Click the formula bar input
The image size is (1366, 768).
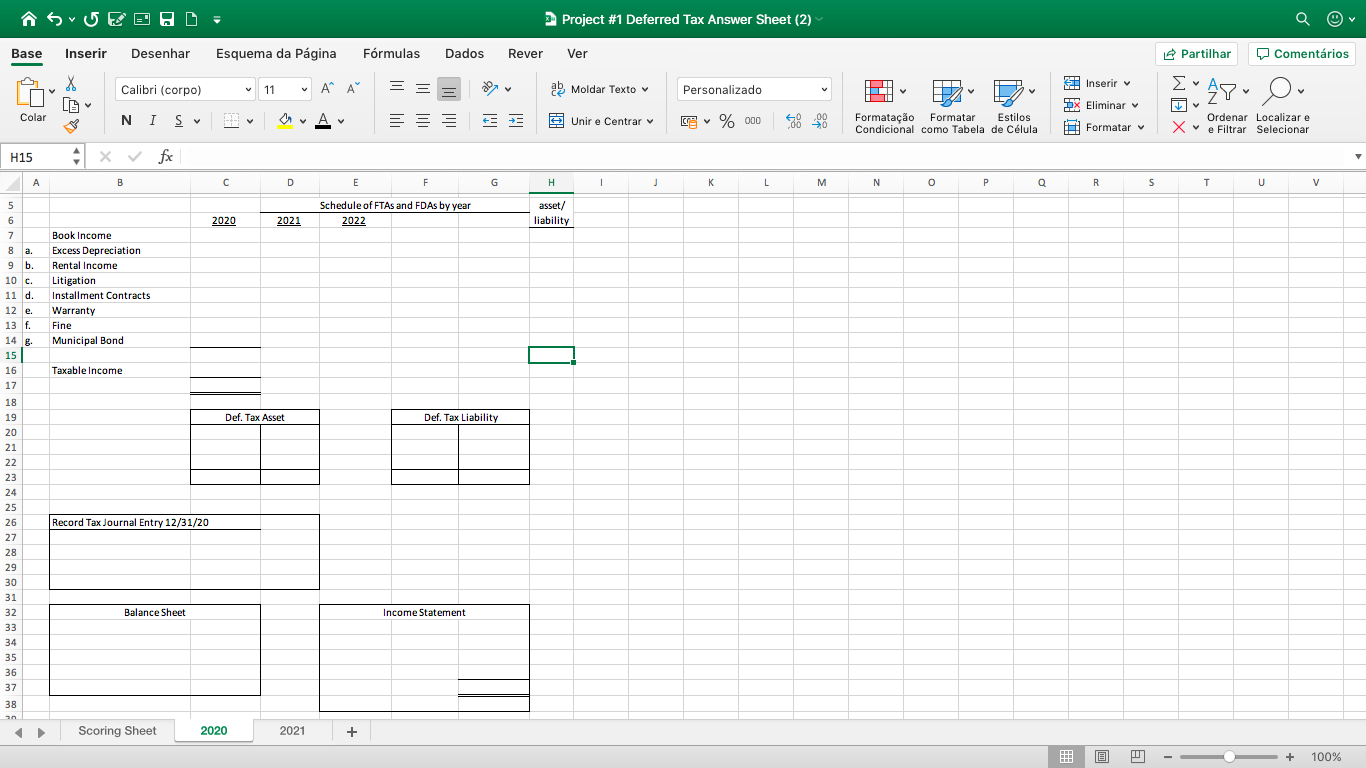tap(765, 157)
